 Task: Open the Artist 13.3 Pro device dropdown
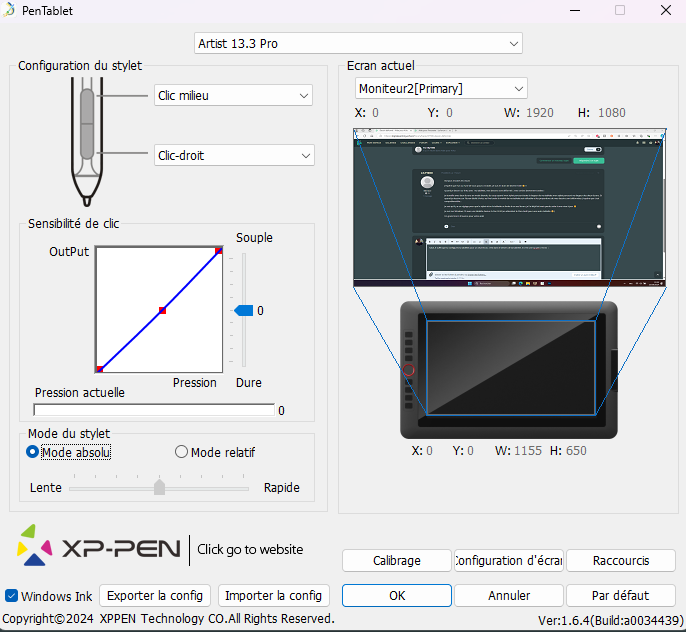coord(358,44)
